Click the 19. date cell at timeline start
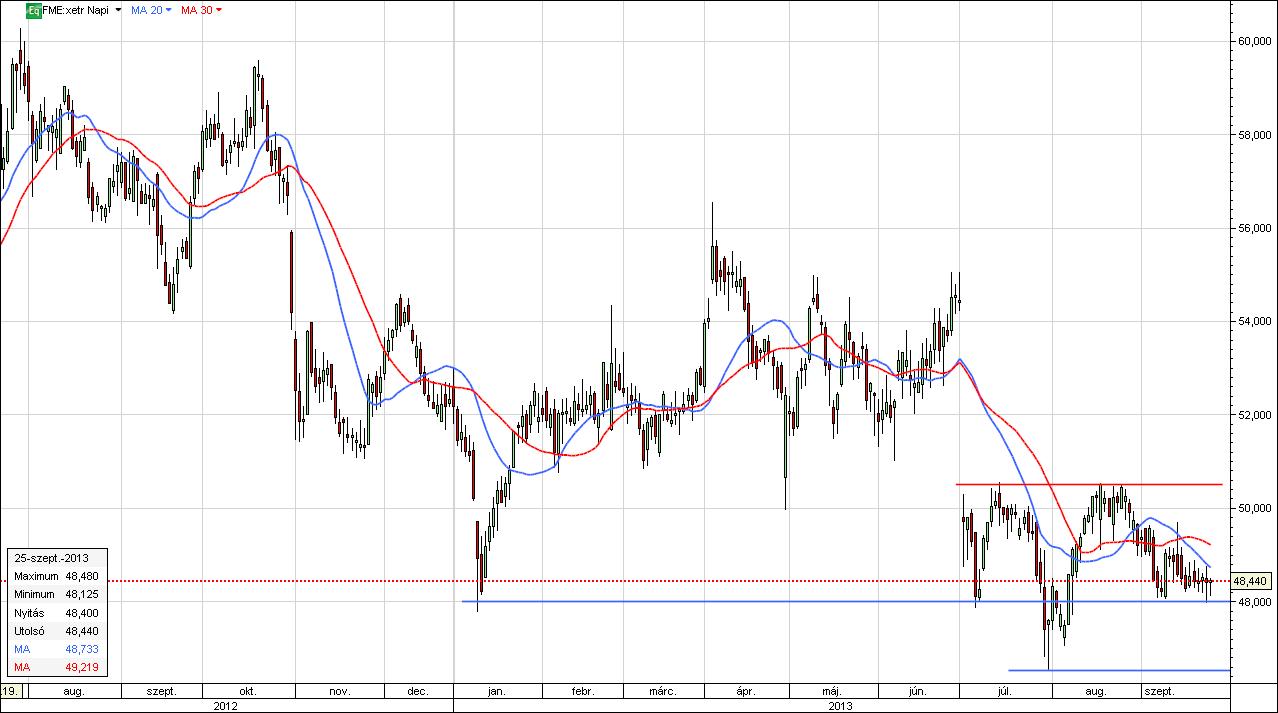The image size is (1278, 713). [x=11, y=691]
